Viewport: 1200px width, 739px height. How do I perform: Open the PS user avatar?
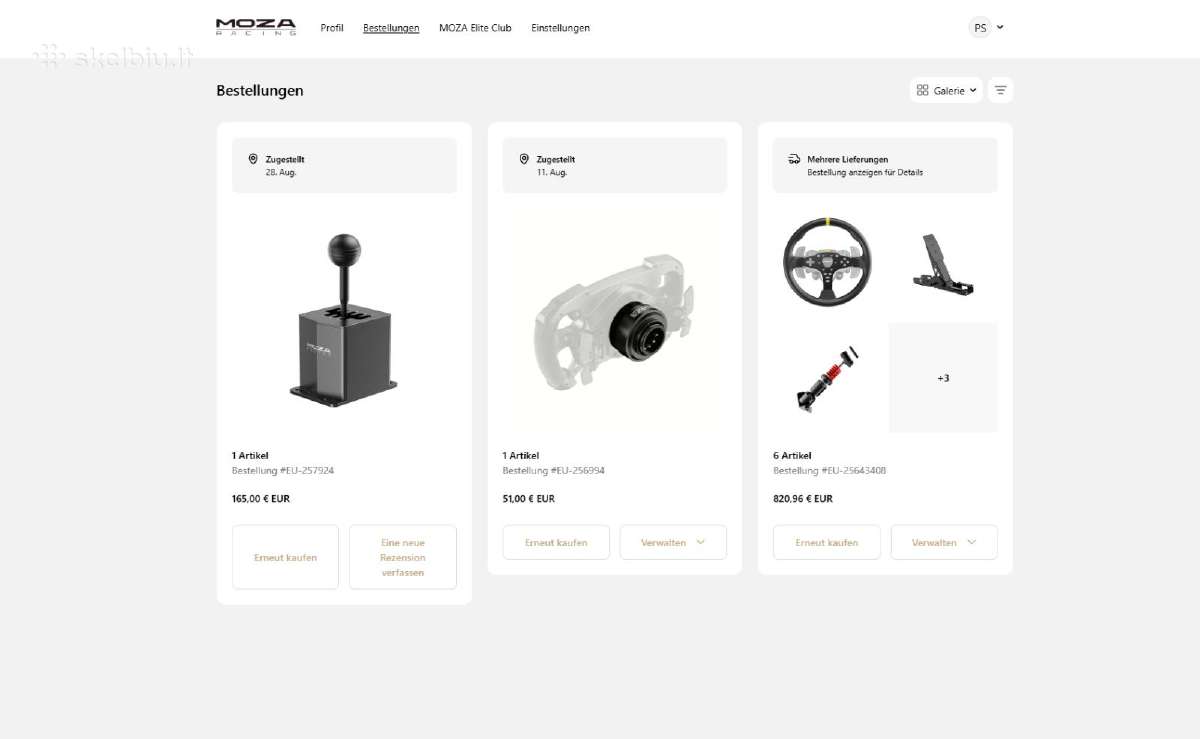point(980,28)
